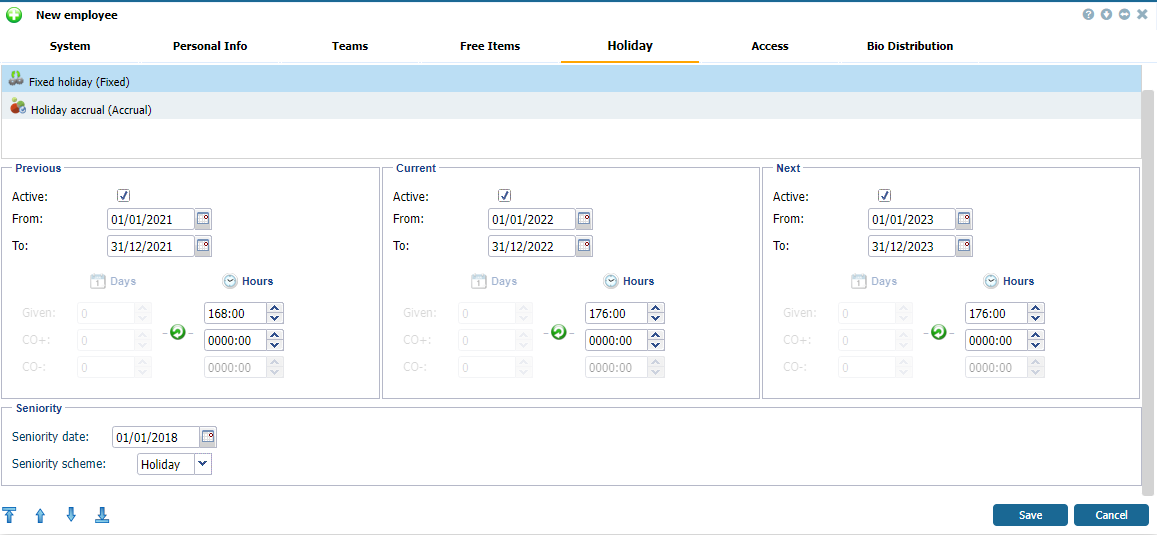Disable Active checkbox in Next section
The height and width of the screenshot is (535, 1157).
[884, 196]
